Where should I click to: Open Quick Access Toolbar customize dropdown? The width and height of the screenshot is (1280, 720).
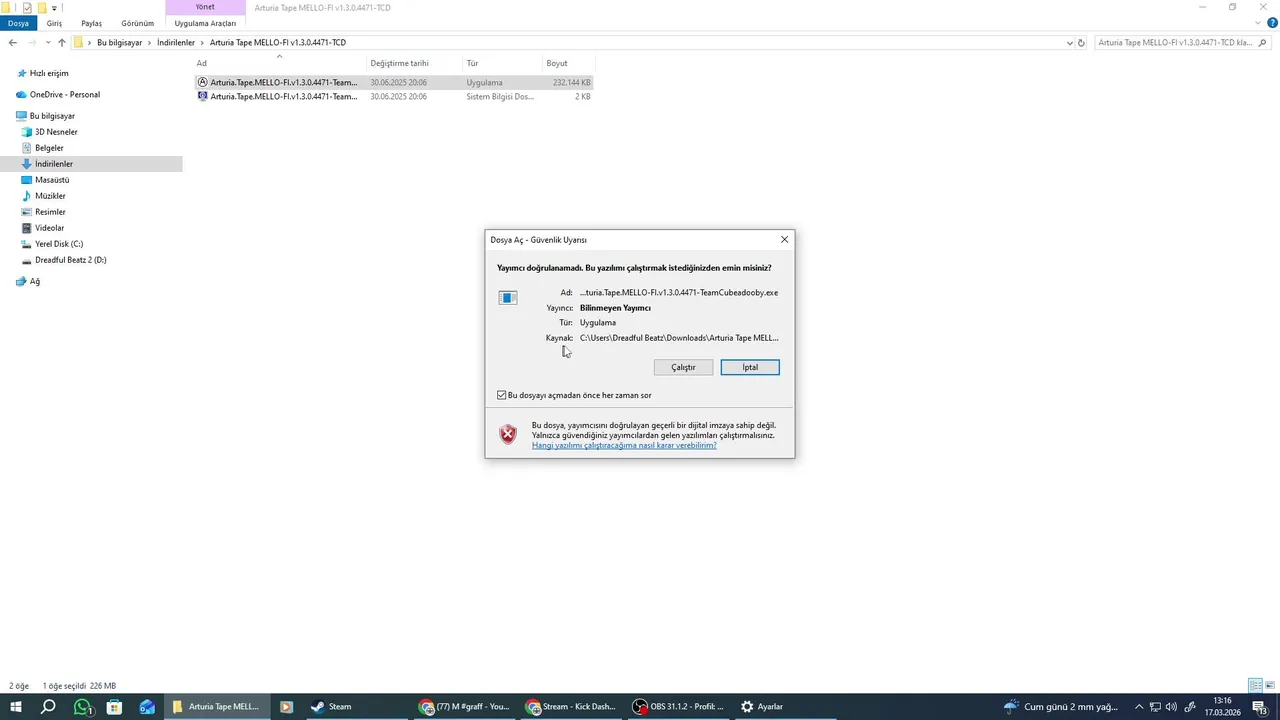(x=54, y=8)
